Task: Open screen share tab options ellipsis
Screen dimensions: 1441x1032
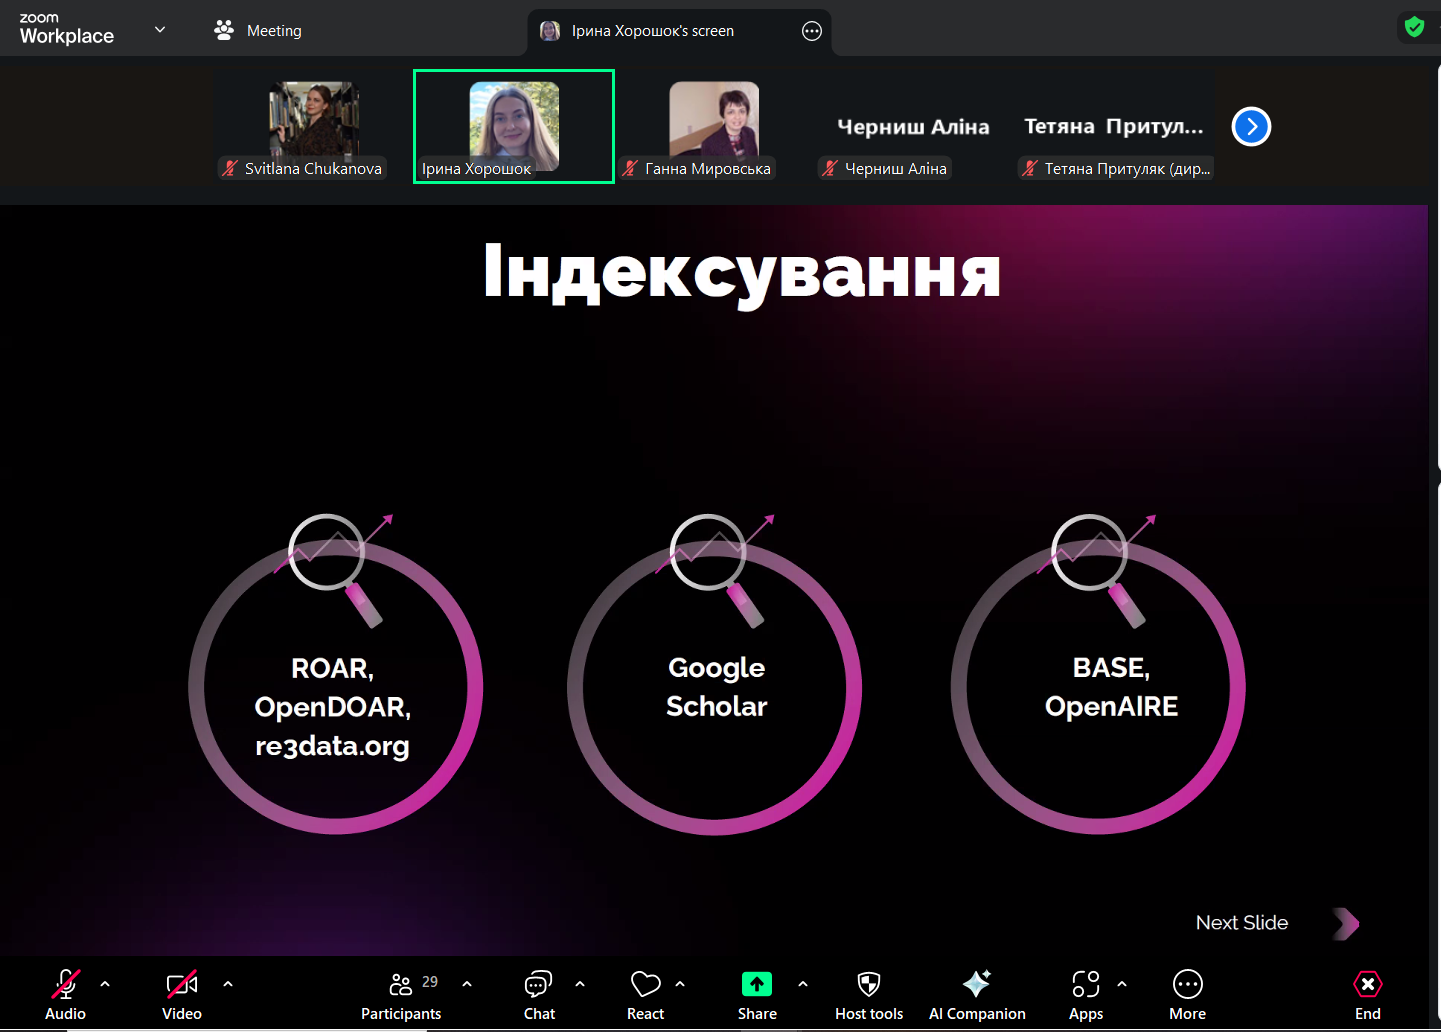Action: point(812,31)
